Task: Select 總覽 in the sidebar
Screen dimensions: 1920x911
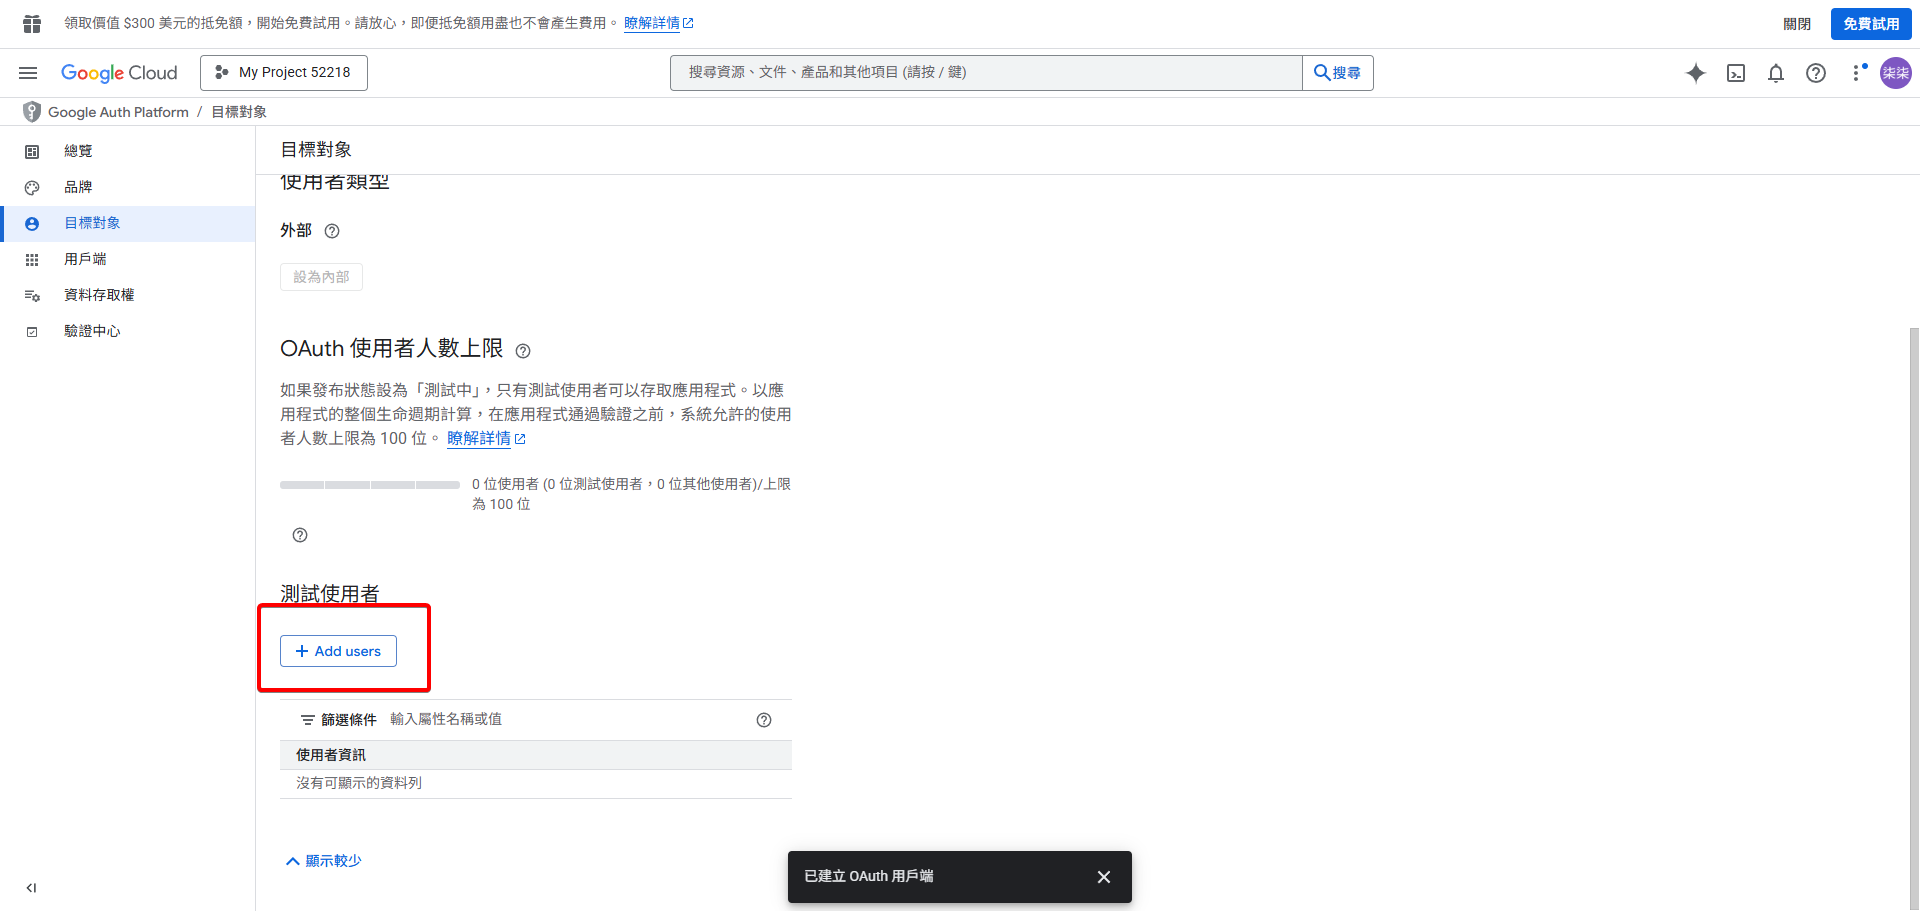Action: click(x=78, y=150)
